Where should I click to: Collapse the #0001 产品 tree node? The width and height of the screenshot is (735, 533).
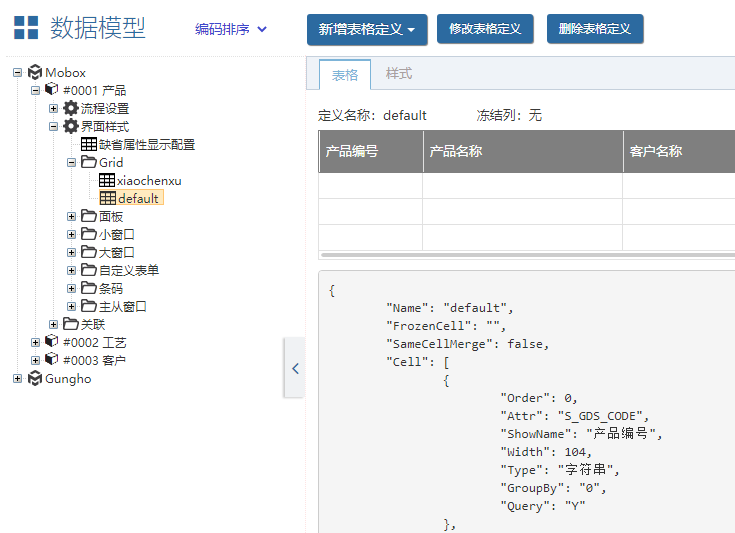pos(36,91)
